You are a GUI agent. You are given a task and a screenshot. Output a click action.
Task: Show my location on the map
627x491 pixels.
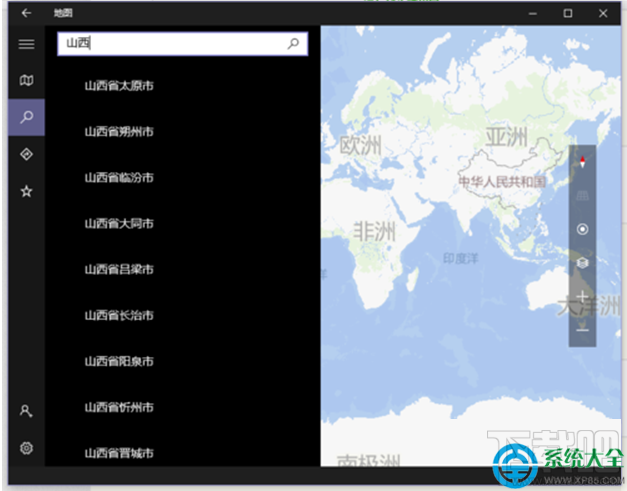(x=583, y=230)
